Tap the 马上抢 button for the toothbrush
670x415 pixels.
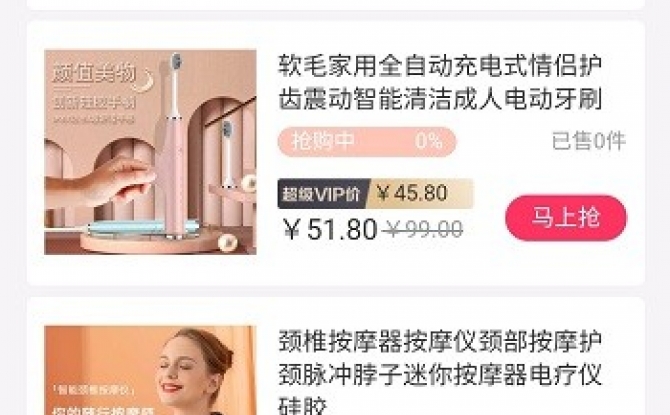pos(566,218)
